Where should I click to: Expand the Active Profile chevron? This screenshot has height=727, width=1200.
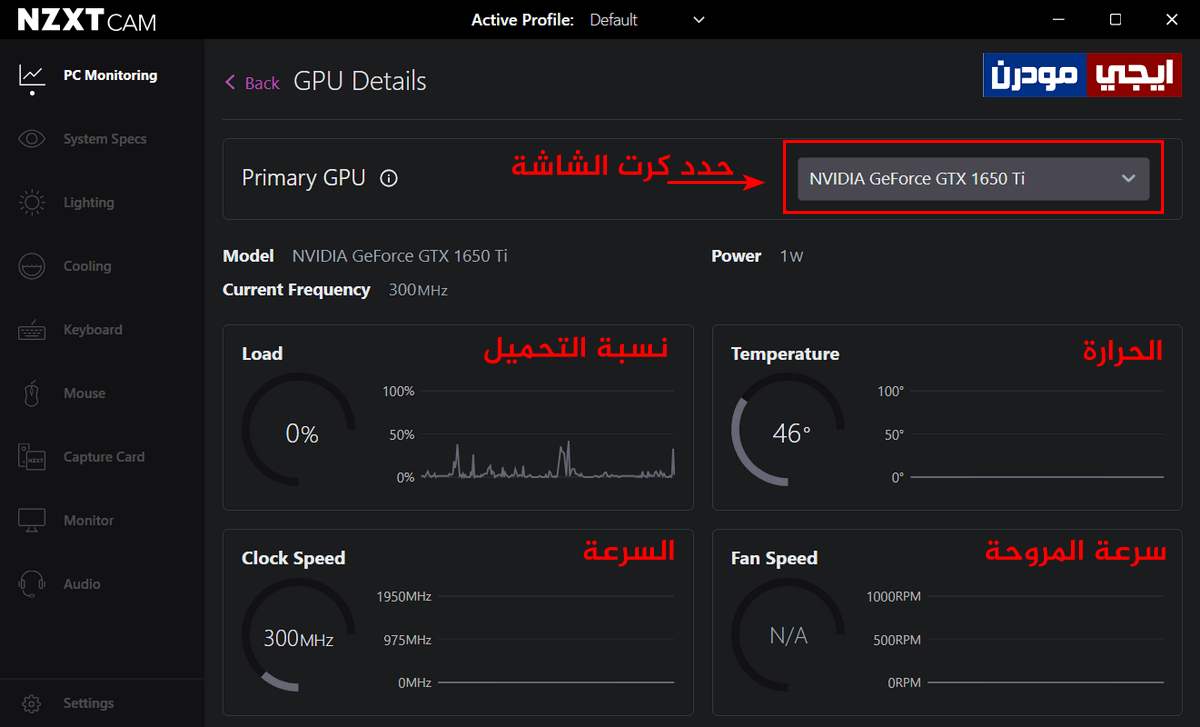coord(699,19)
